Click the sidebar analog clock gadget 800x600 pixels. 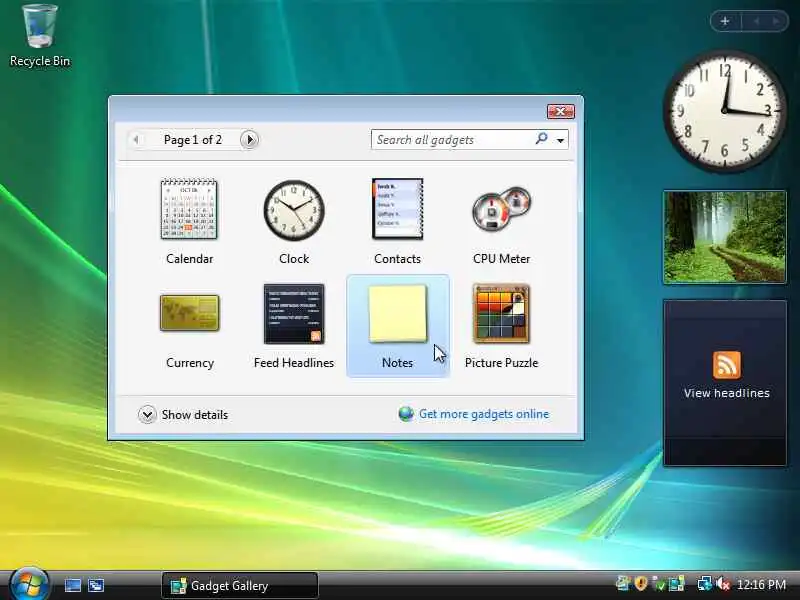click(724, 111)
